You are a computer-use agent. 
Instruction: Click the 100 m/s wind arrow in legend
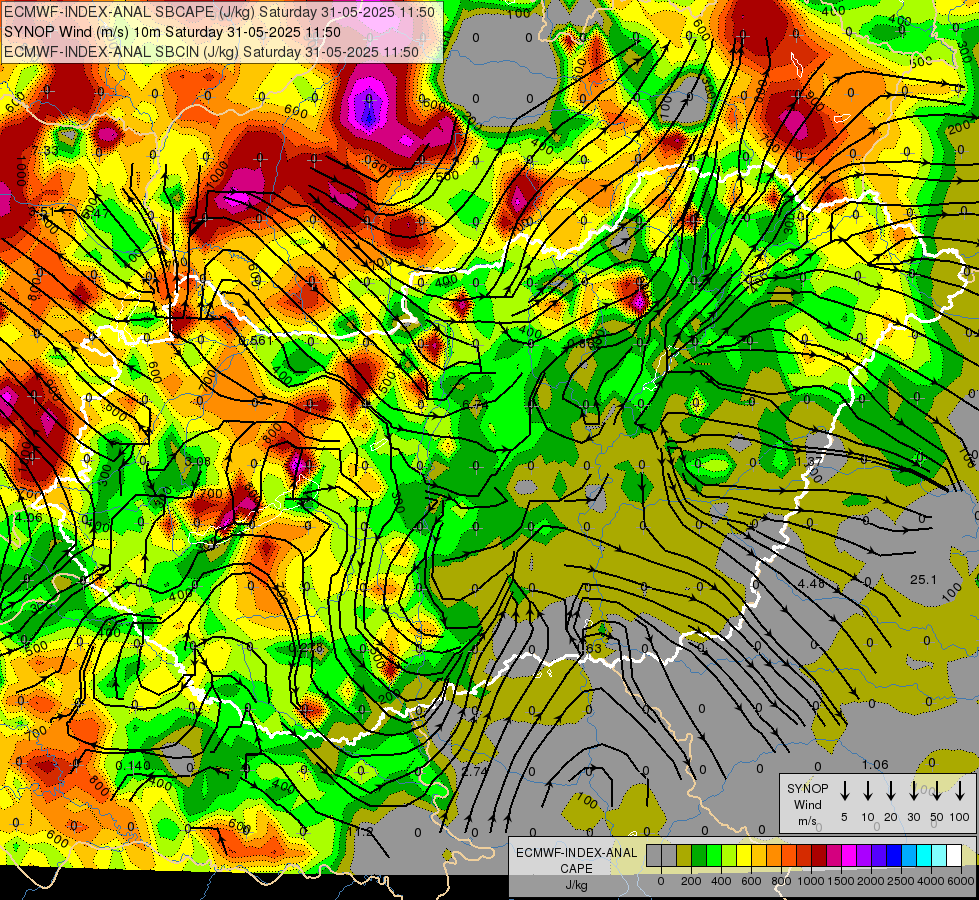(960, 790)
